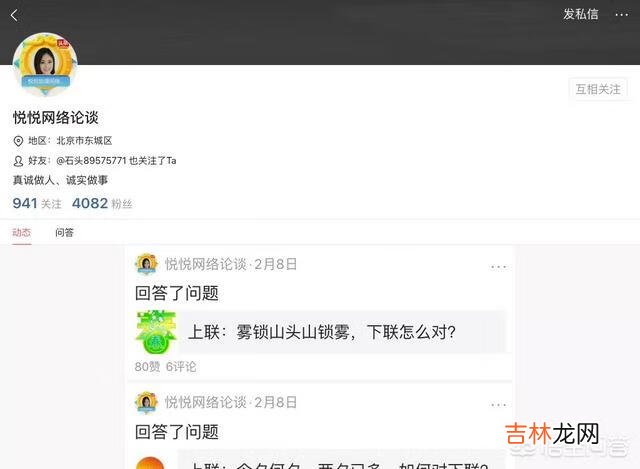
Task: Tap the large profile avatar picture
Action: click(x=45, y=64)
